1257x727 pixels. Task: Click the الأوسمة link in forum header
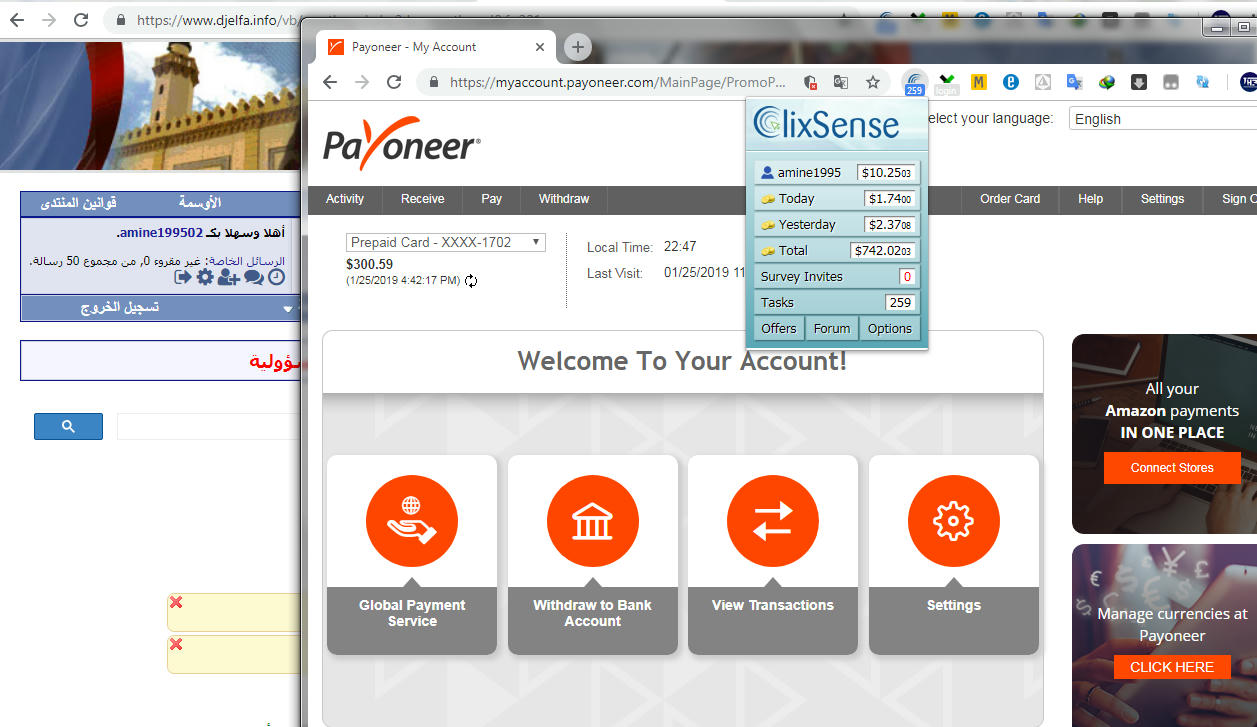pos(200,202)
